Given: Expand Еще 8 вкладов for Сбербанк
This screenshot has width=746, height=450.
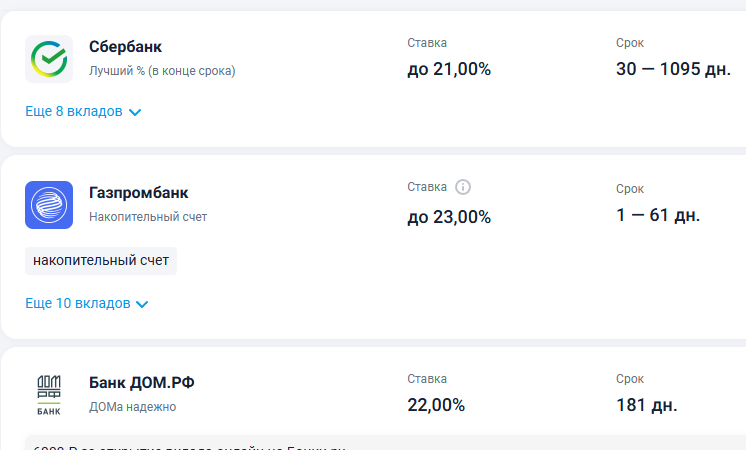Looking at the screenshot, I should pos(74,112).
